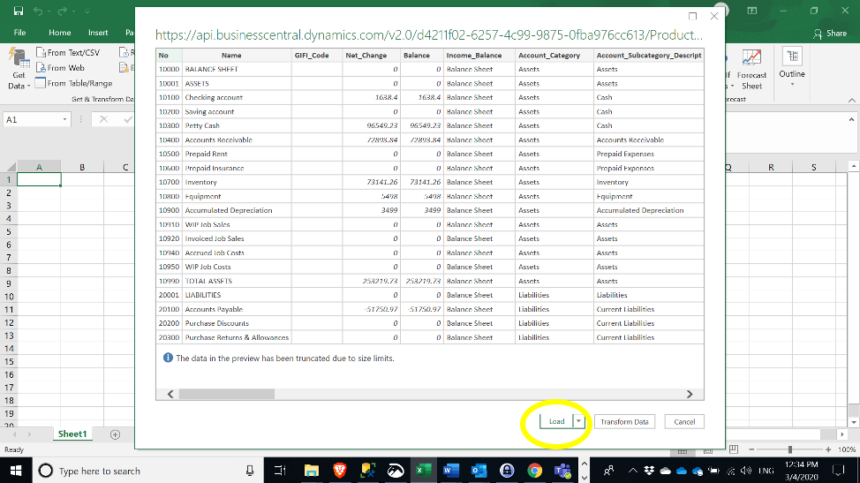Open Word from the taskbar

(451, 470)
